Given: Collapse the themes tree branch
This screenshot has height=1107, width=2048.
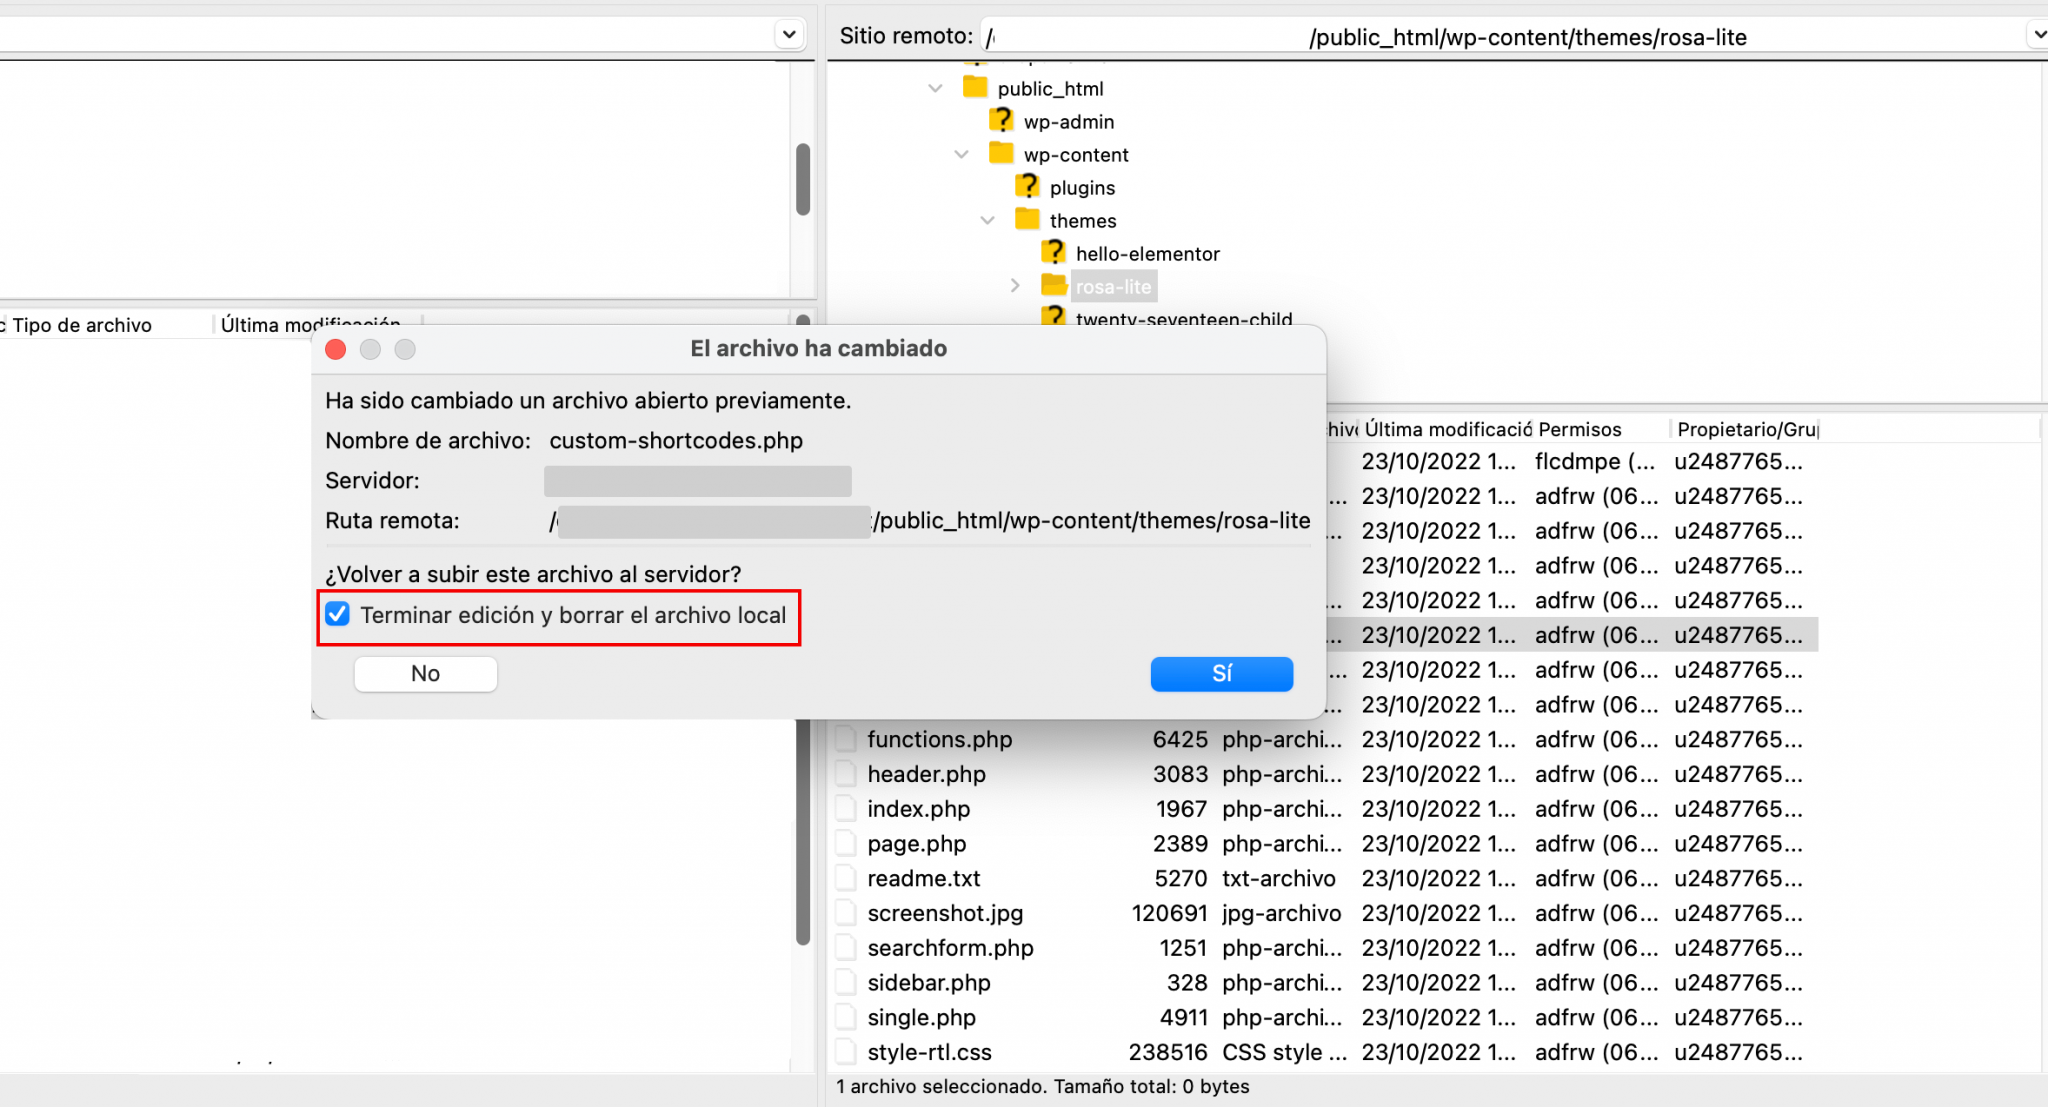Looking at the screenshot, I should (x=988, y=219).
